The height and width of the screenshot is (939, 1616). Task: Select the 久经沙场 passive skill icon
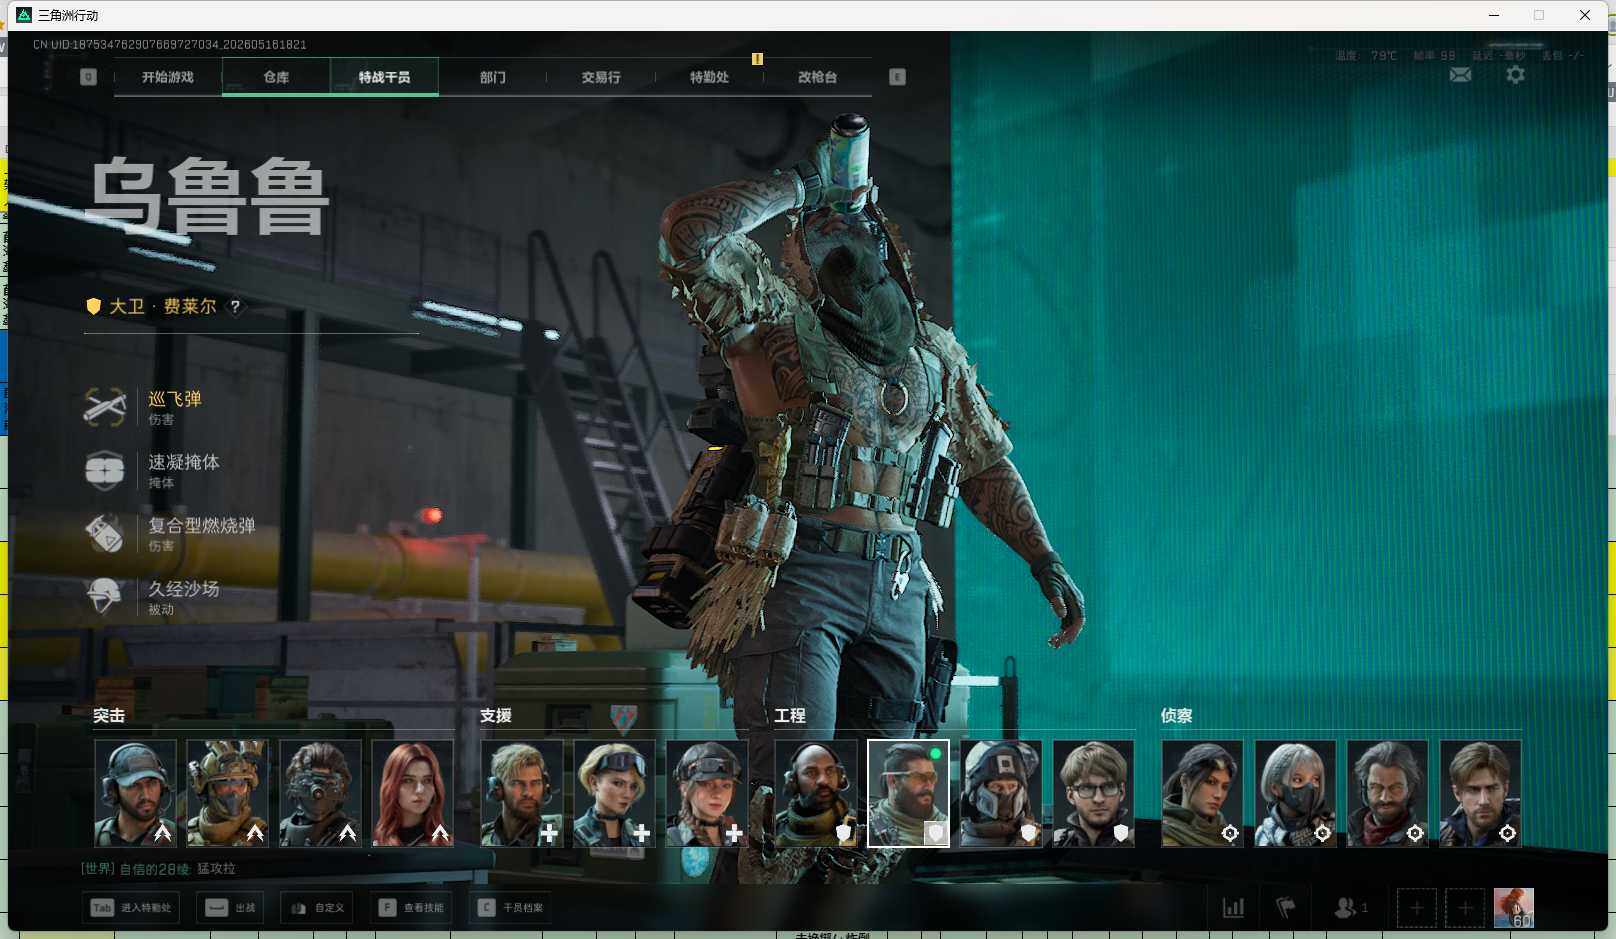pos(105,596)
